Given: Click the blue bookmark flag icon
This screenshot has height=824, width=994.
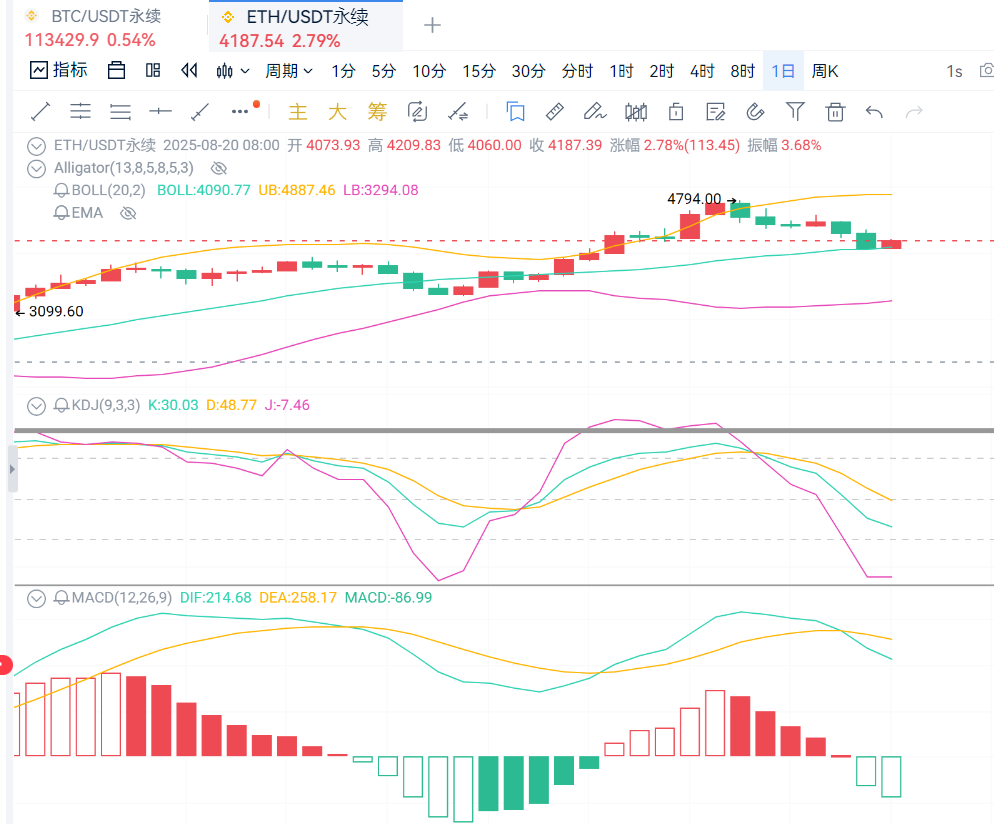Looking at the screenshot, I should click(515, 112).
